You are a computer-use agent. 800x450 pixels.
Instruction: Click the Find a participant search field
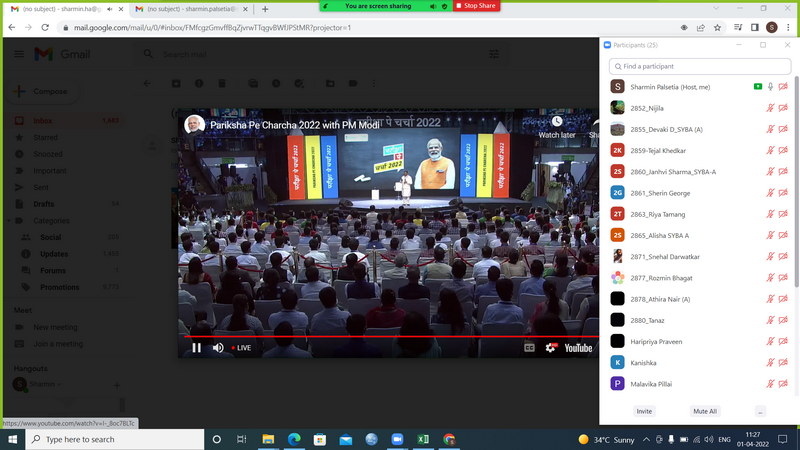pos(699,66)
